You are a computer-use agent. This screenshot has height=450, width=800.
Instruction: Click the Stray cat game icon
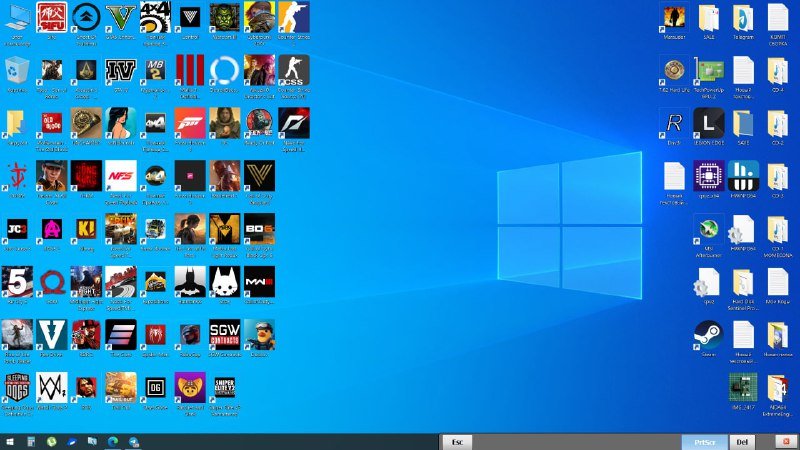pos(224,280)
